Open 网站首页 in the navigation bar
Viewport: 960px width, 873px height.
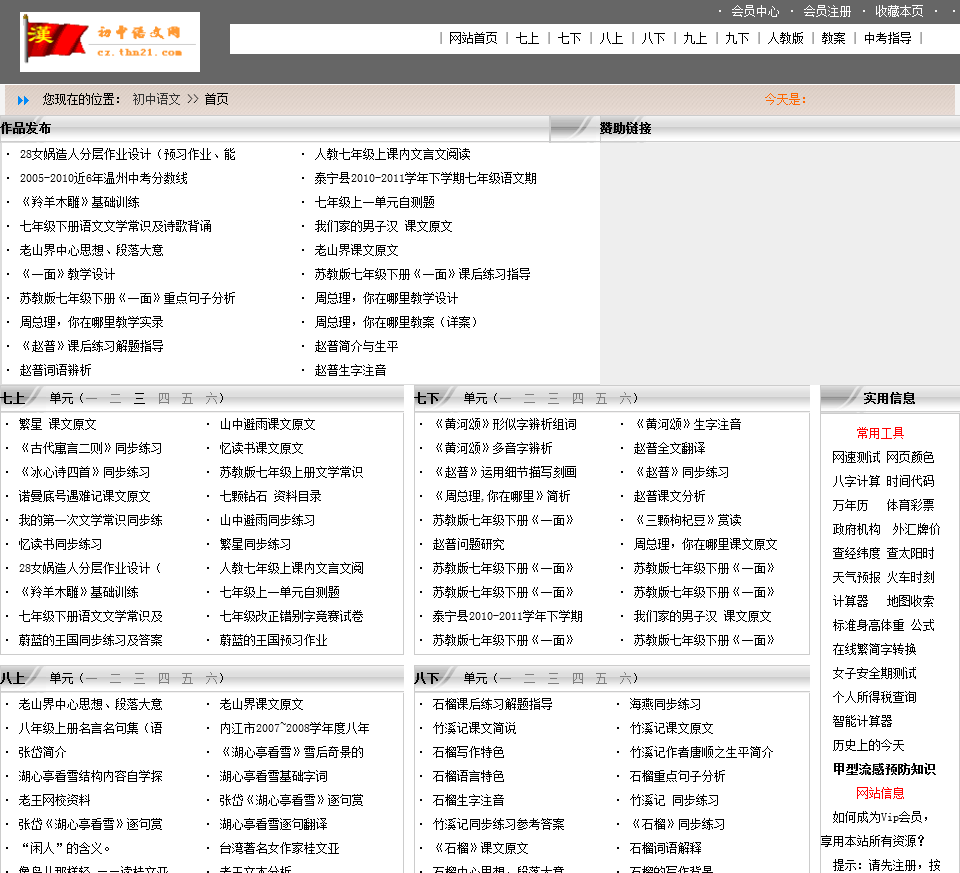(x=473, y=38)
